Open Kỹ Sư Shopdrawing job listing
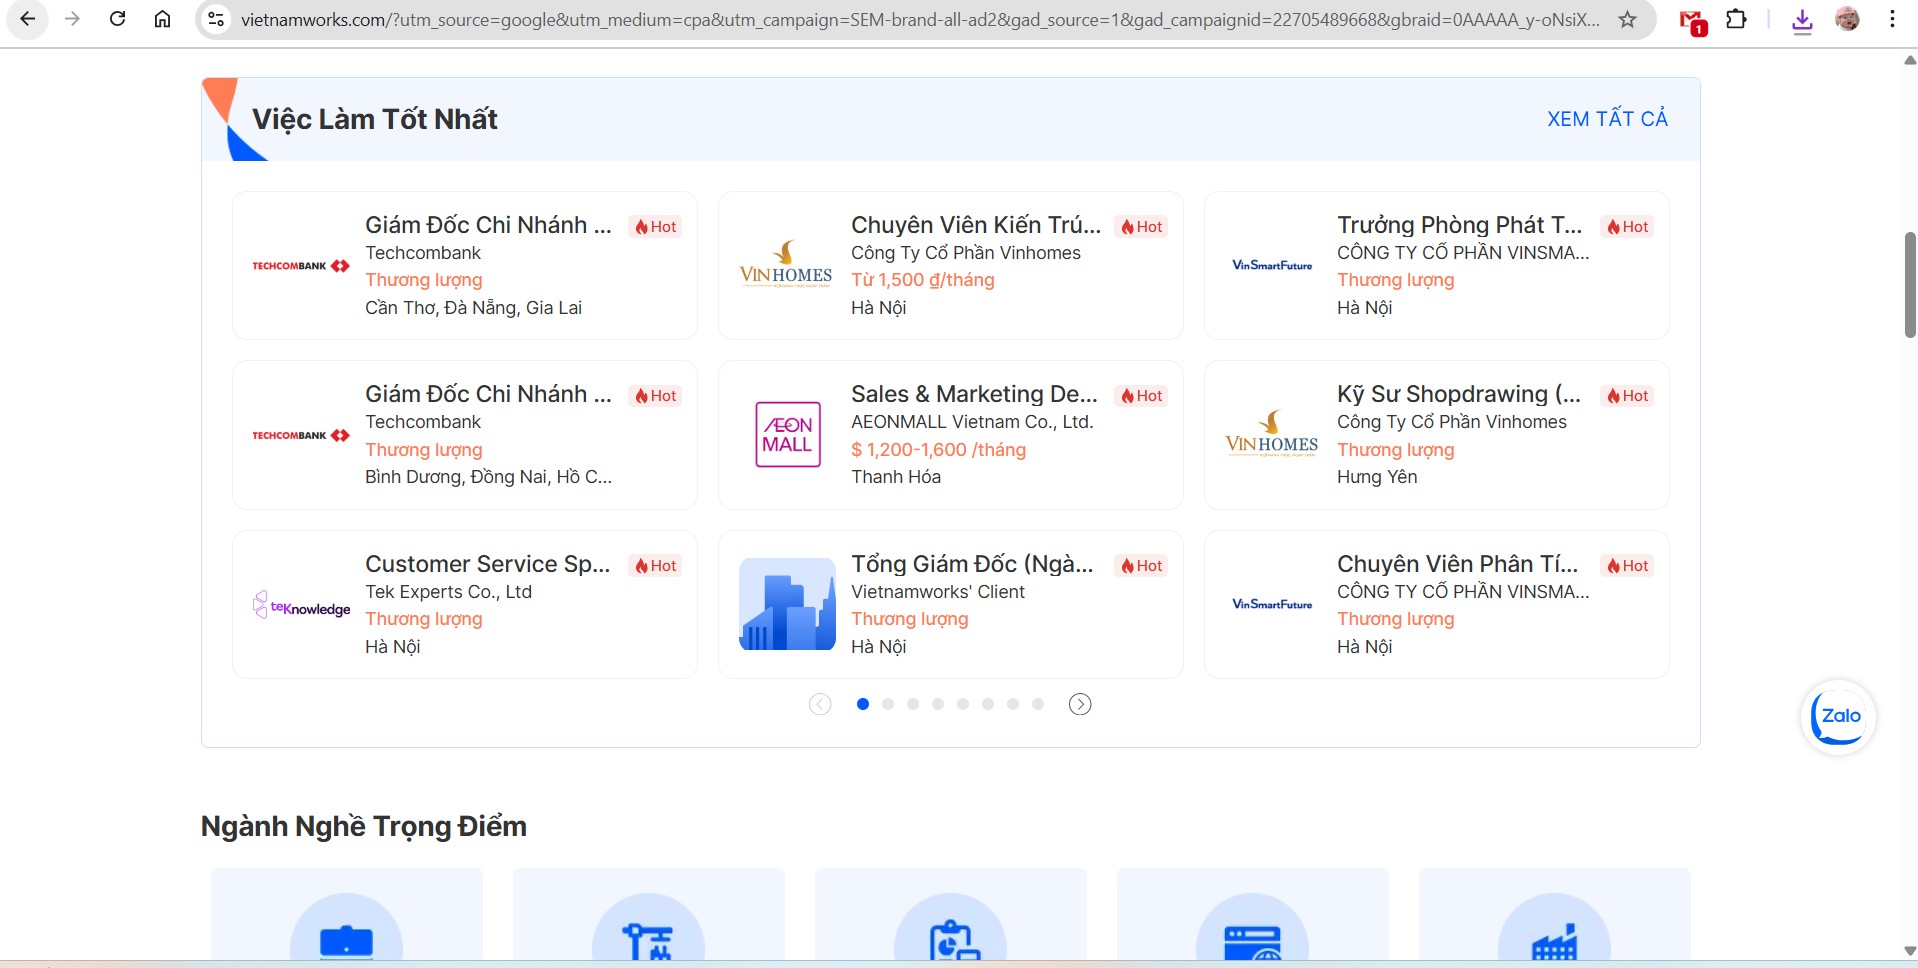Viewport: 1918px width, 968px height. point(1458,394)
